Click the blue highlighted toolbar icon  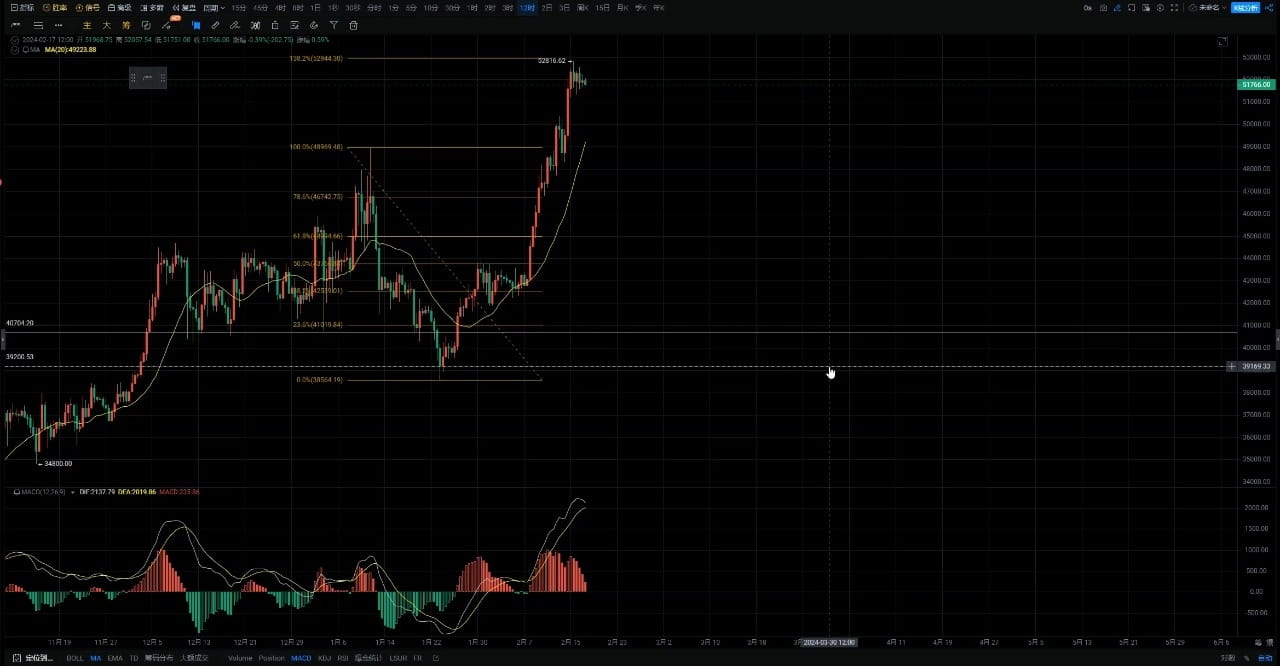click(x=196, y=25)
